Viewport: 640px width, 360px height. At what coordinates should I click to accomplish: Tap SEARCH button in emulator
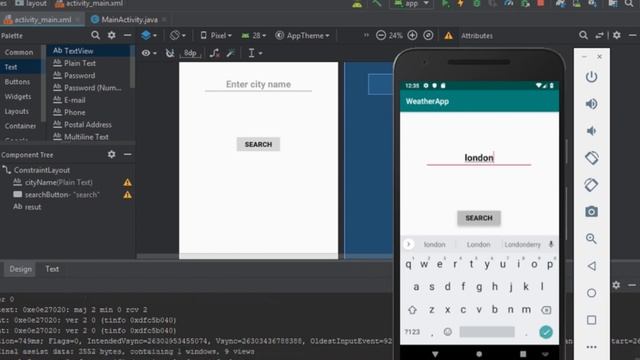click(479, 218)
